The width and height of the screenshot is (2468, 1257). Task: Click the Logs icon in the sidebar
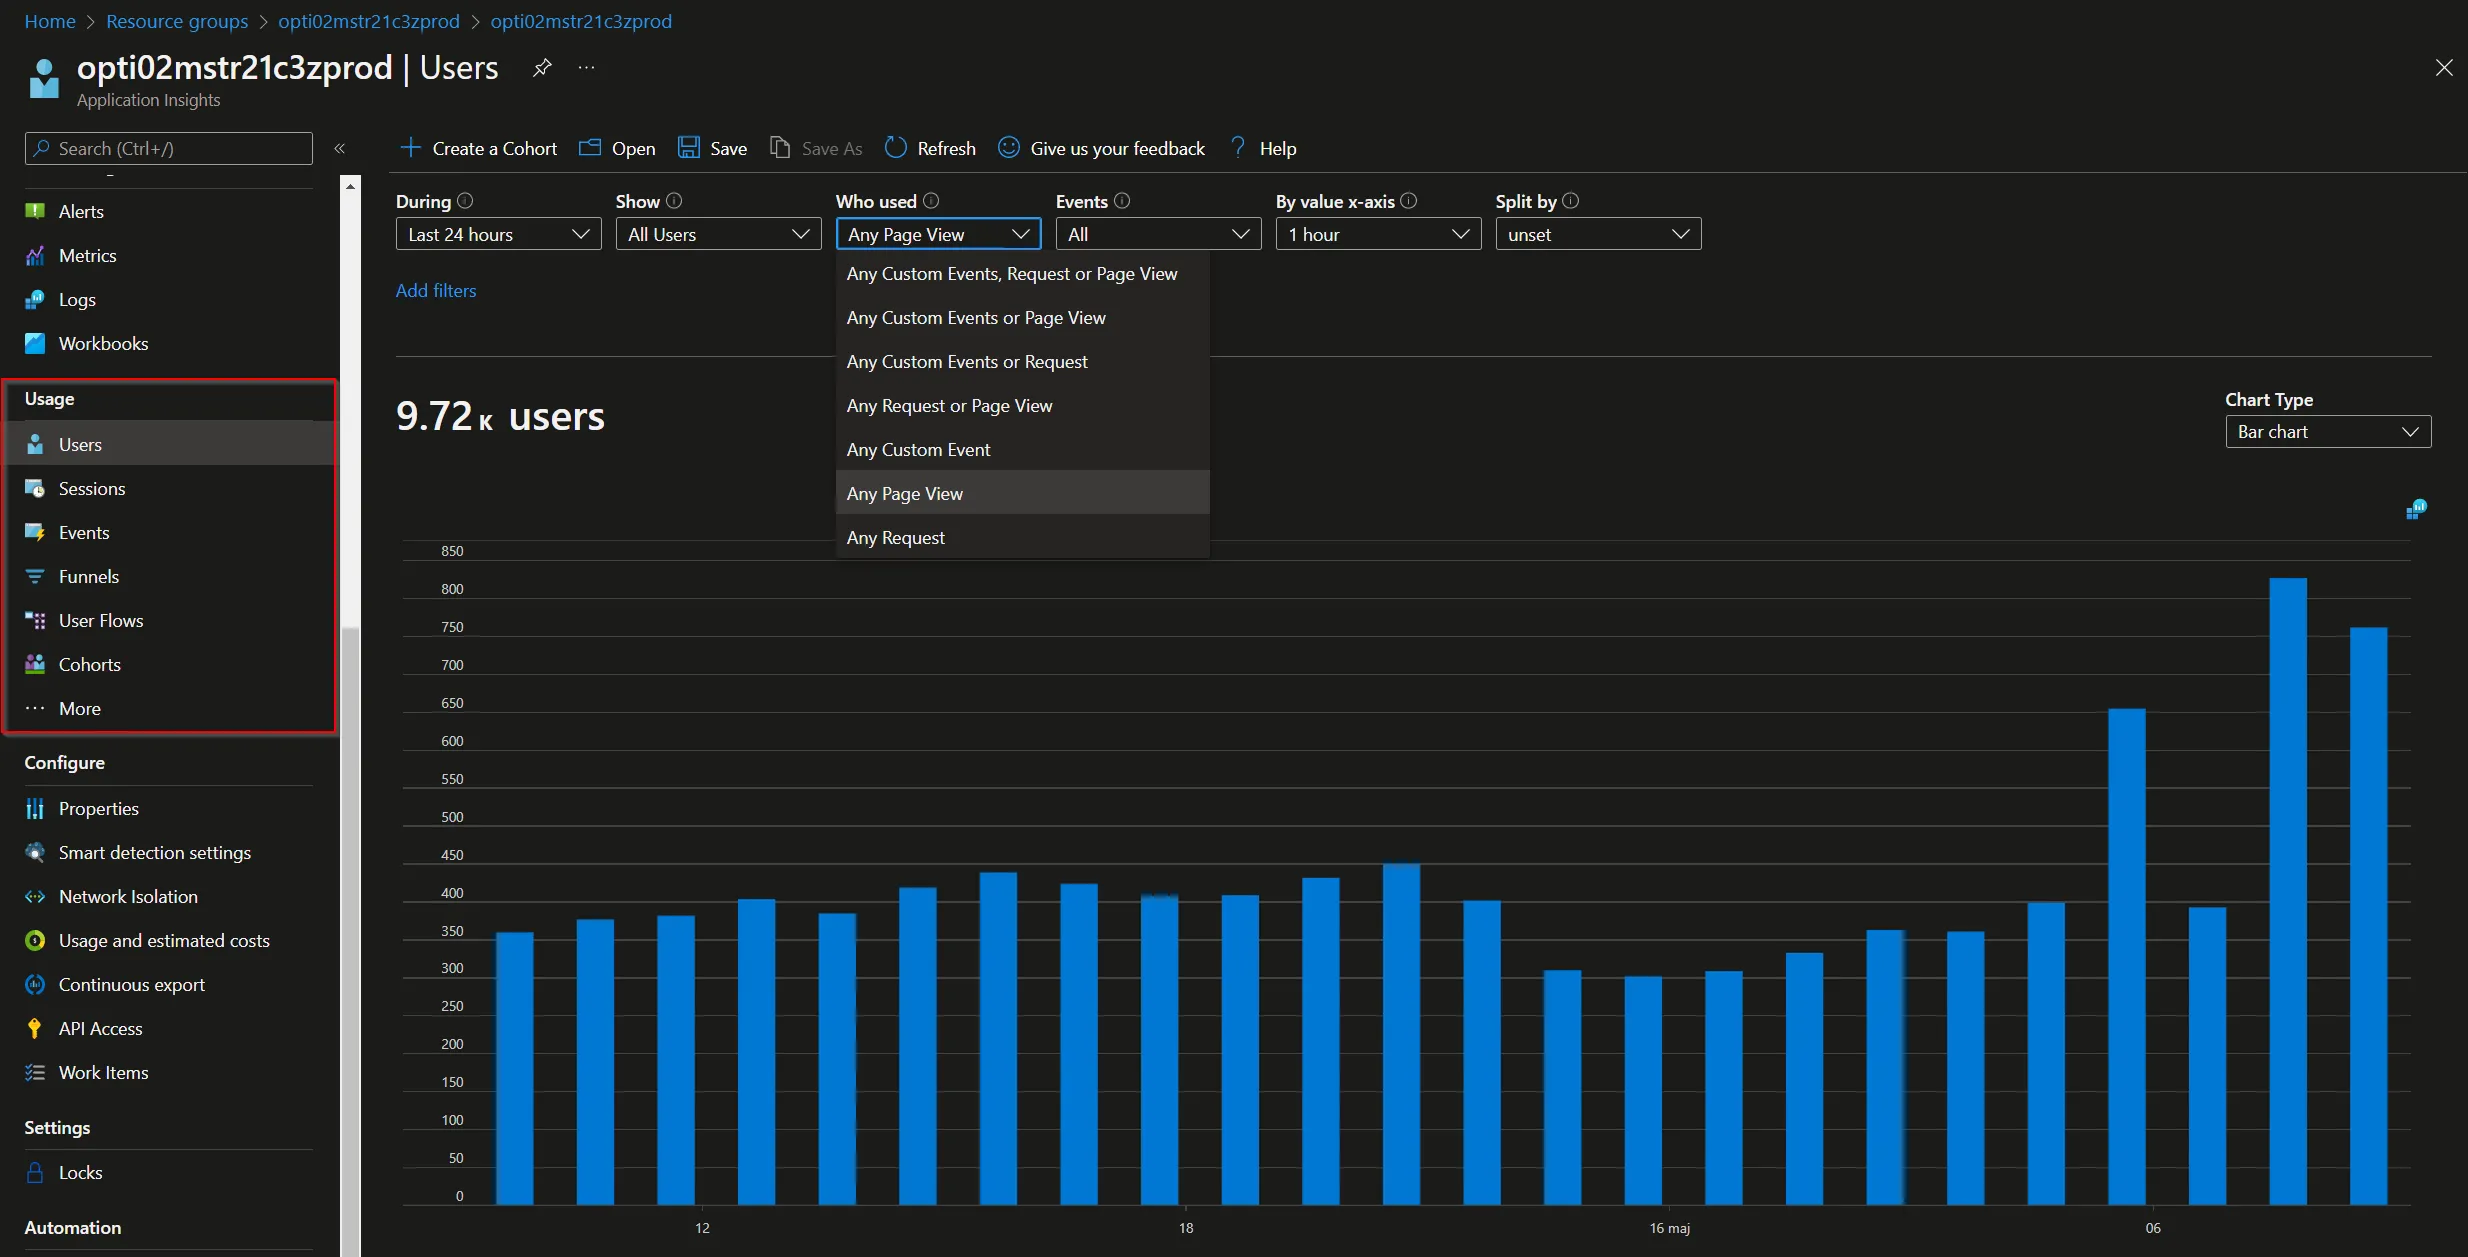tap(35, 299)
